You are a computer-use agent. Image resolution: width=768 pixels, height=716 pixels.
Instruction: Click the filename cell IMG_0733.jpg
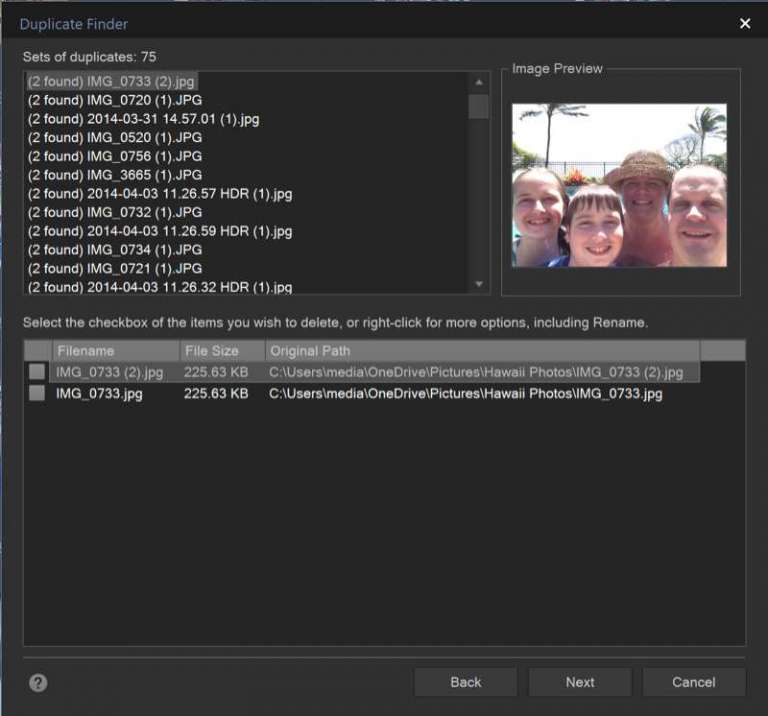coord(99,393)
